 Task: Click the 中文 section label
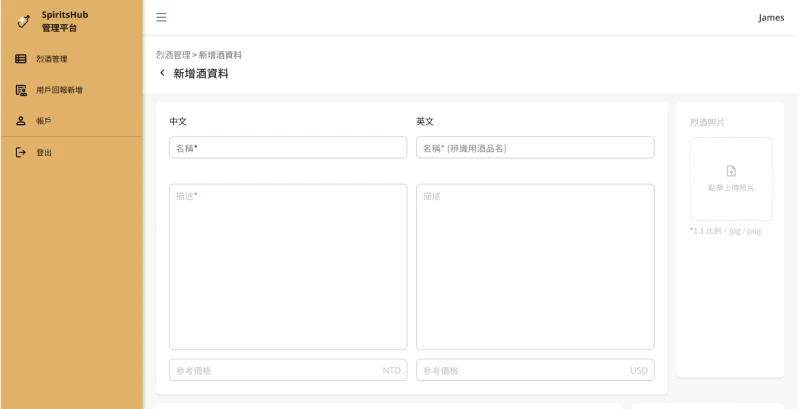pos(178,121)
